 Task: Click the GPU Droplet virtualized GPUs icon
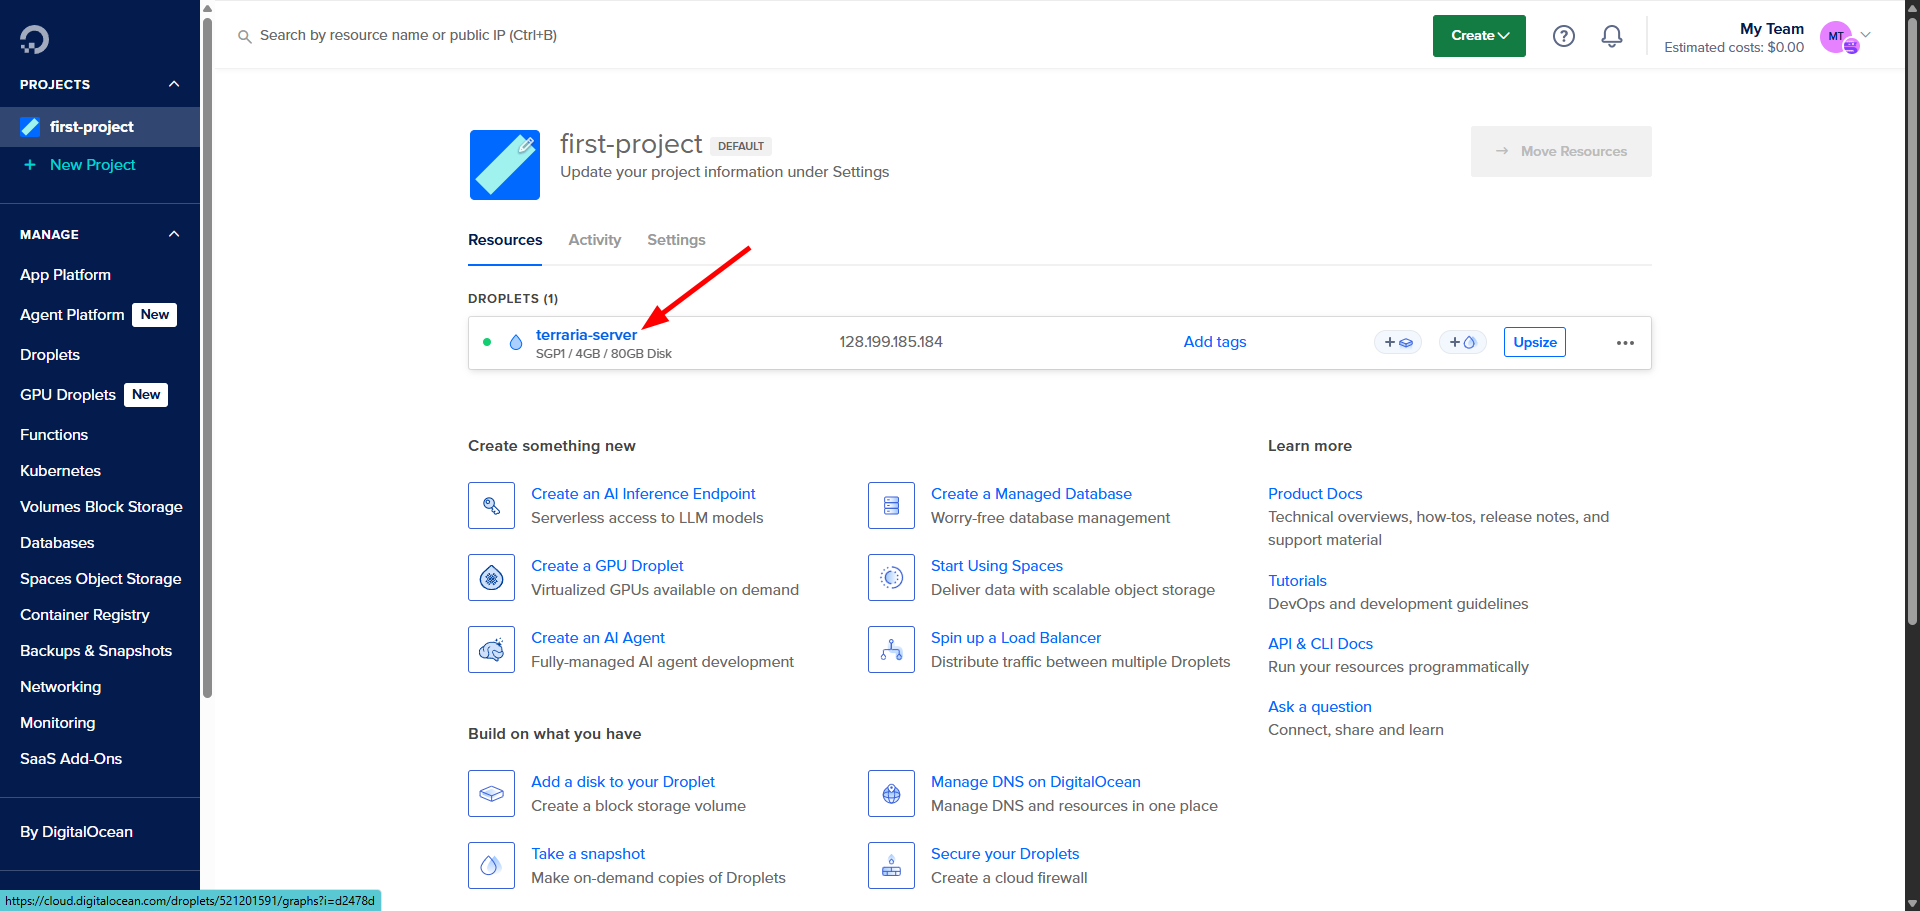[491, 577]
